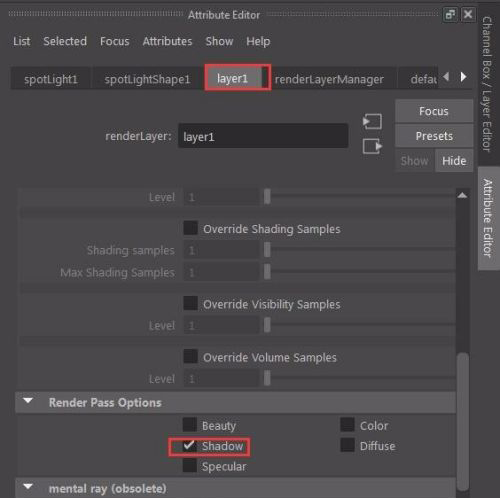Open the Show menu

[x=219, y=41]
